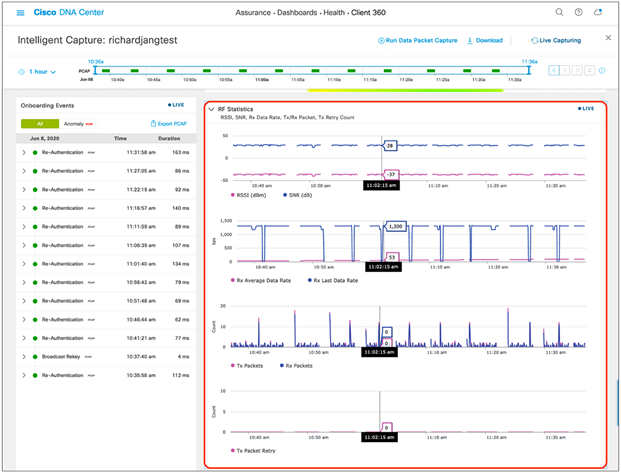621x473 pixels.
Task: Select the Anomaly filter tab
Action: pos(78,124)
